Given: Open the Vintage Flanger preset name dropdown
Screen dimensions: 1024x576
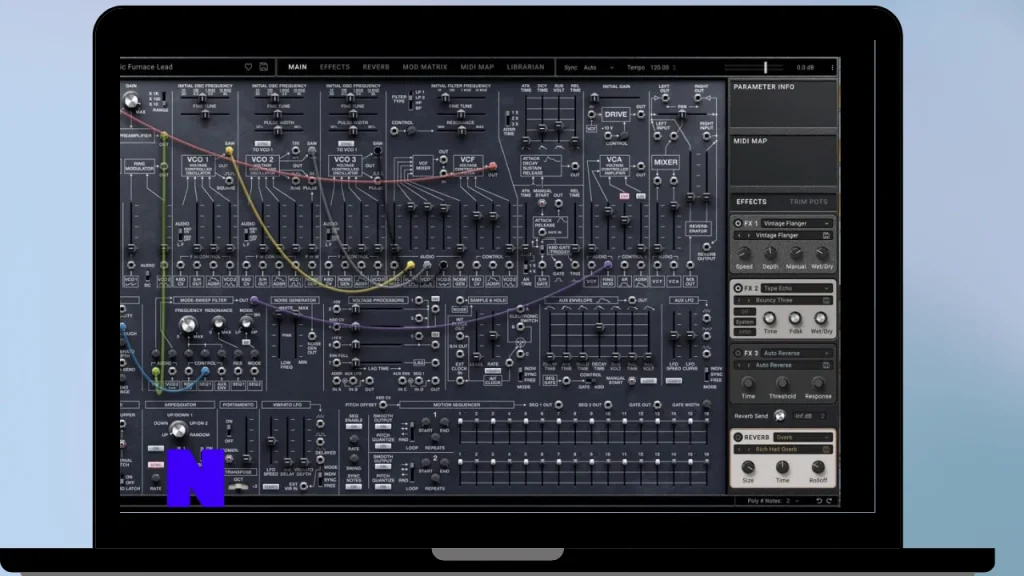Looking at the screenshot, I should [783, 235].
